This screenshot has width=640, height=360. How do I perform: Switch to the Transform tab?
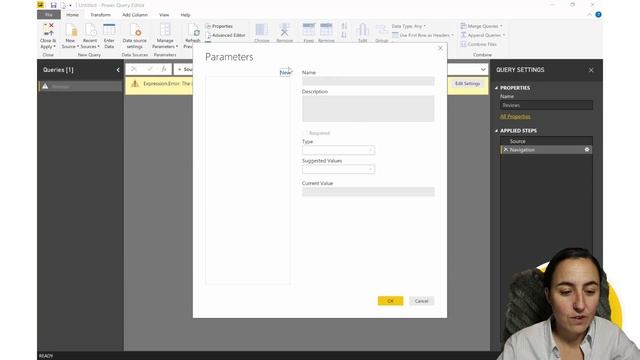[x=100, y=15]
